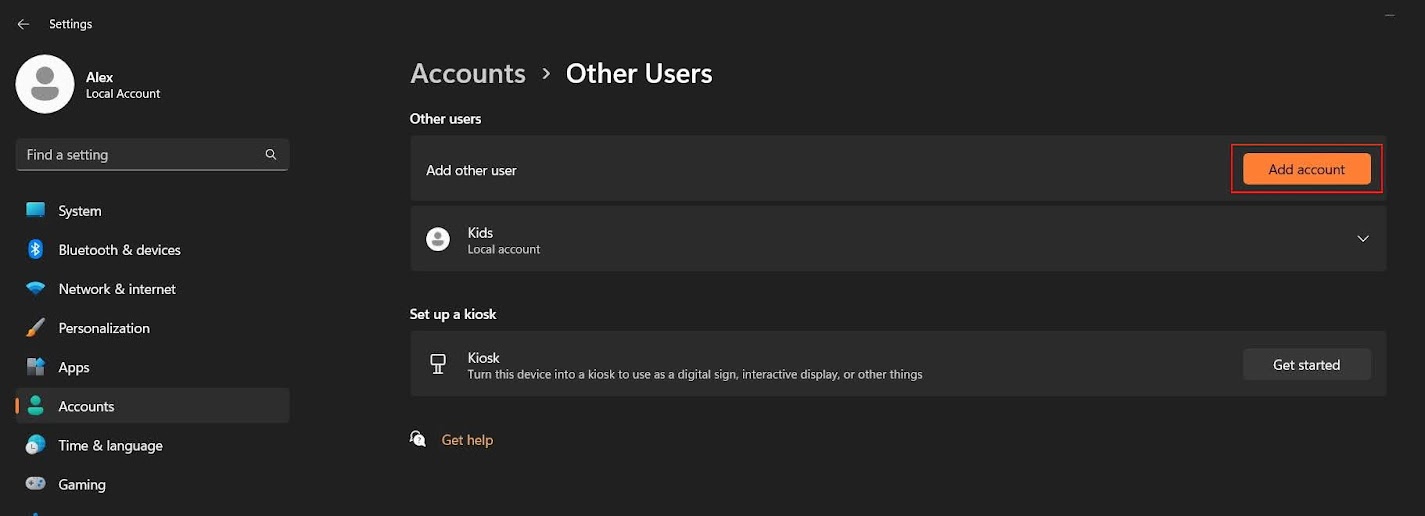
Task: Go to Accounts breadcrumb link
Action: tap(468, 74)
